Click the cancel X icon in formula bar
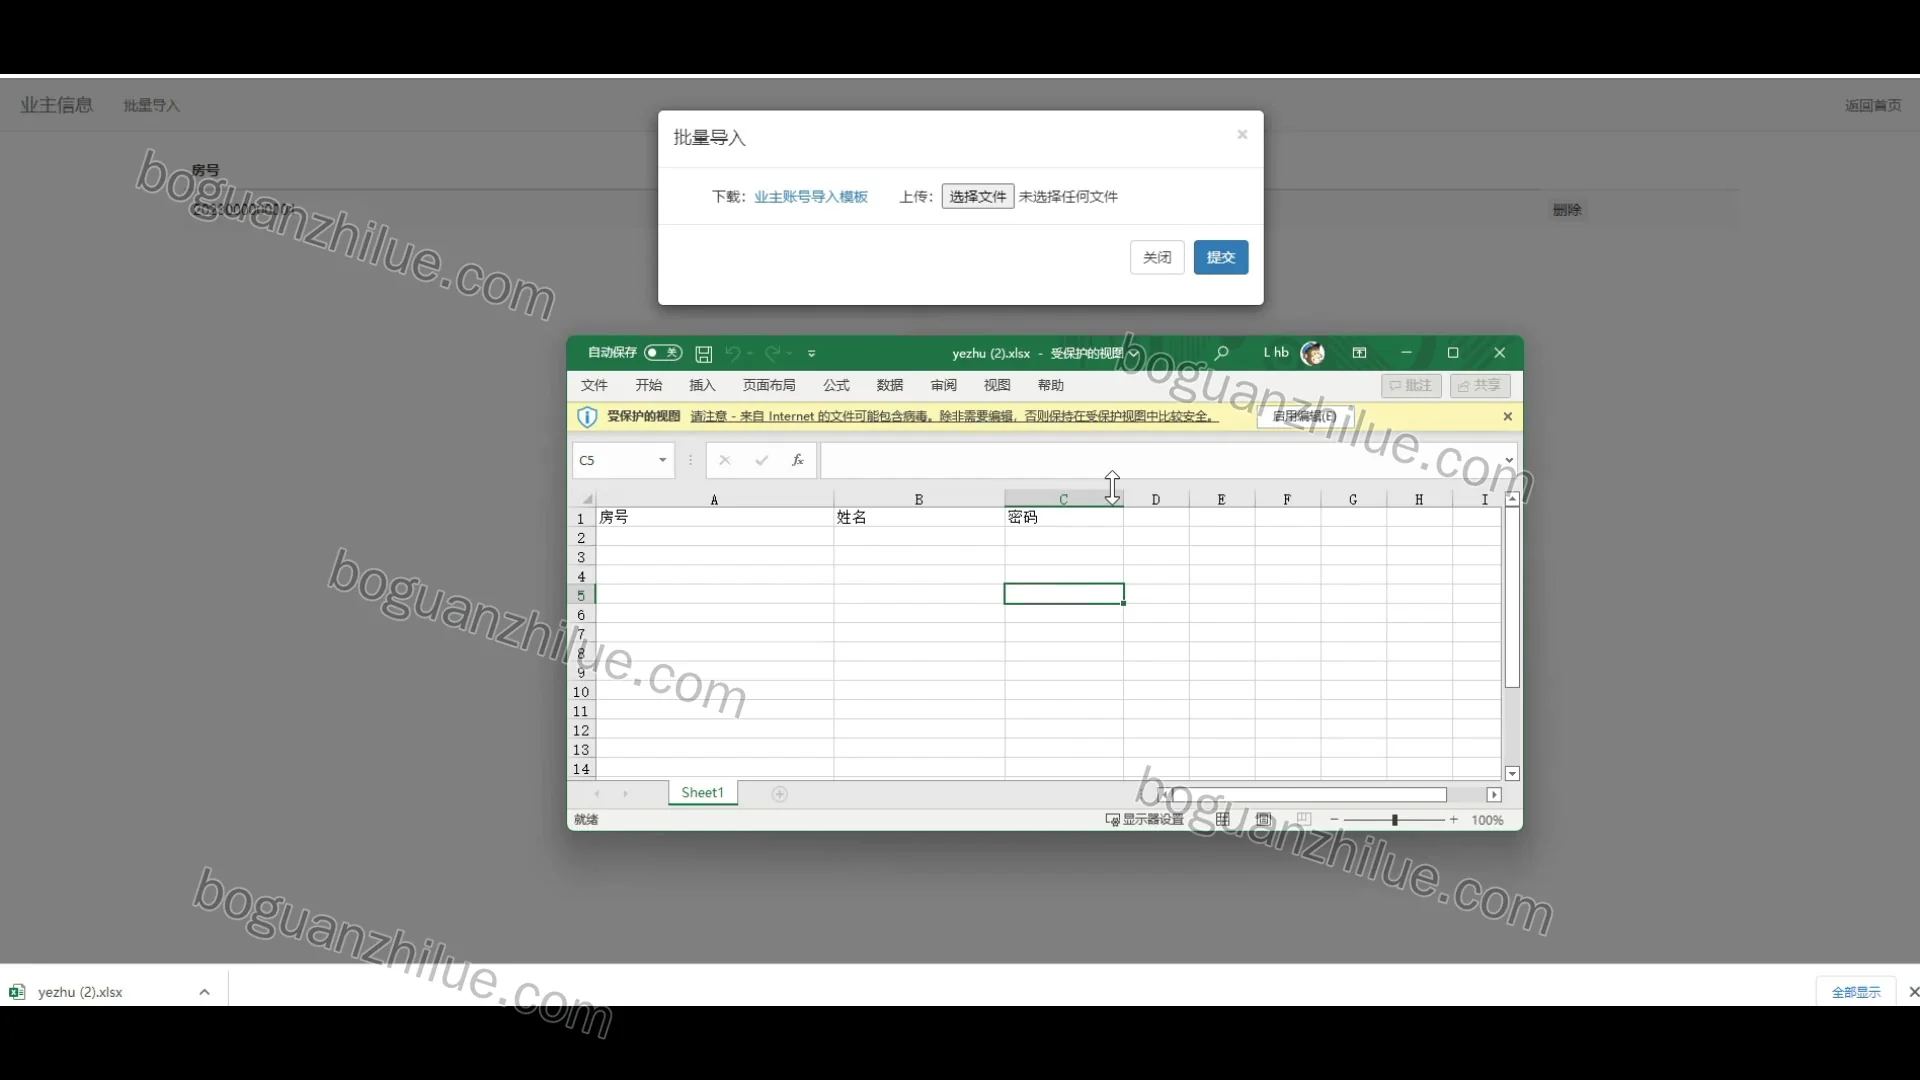This screenshot has height=1080, width=1920. coord(725,460)
